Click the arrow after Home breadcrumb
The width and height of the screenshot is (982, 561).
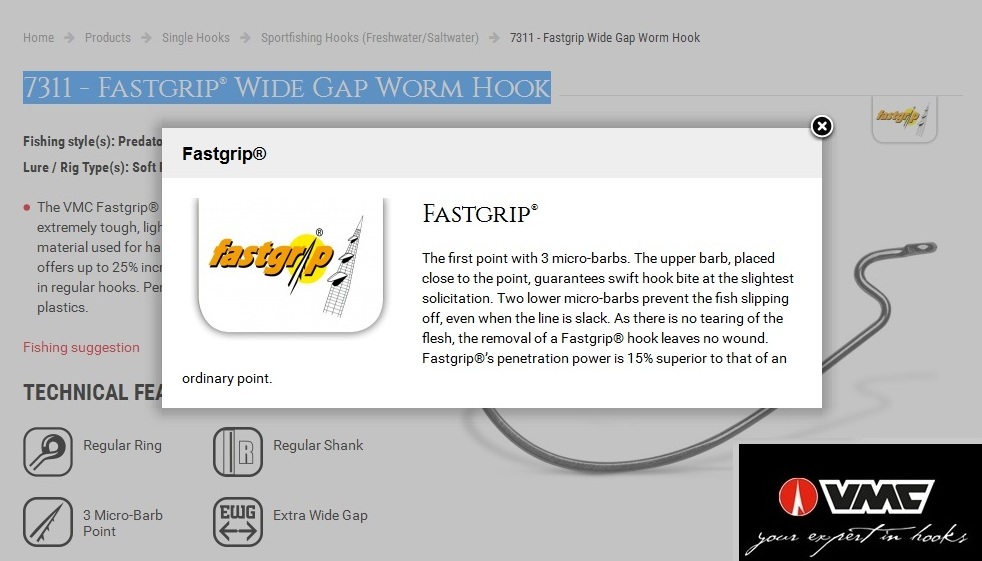(69, 38)
